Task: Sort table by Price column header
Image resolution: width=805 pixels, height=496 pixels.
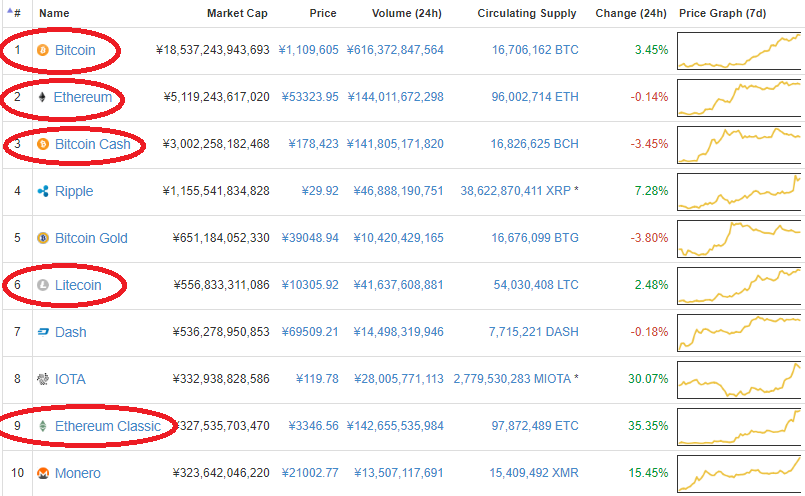Action: (323, 13)
